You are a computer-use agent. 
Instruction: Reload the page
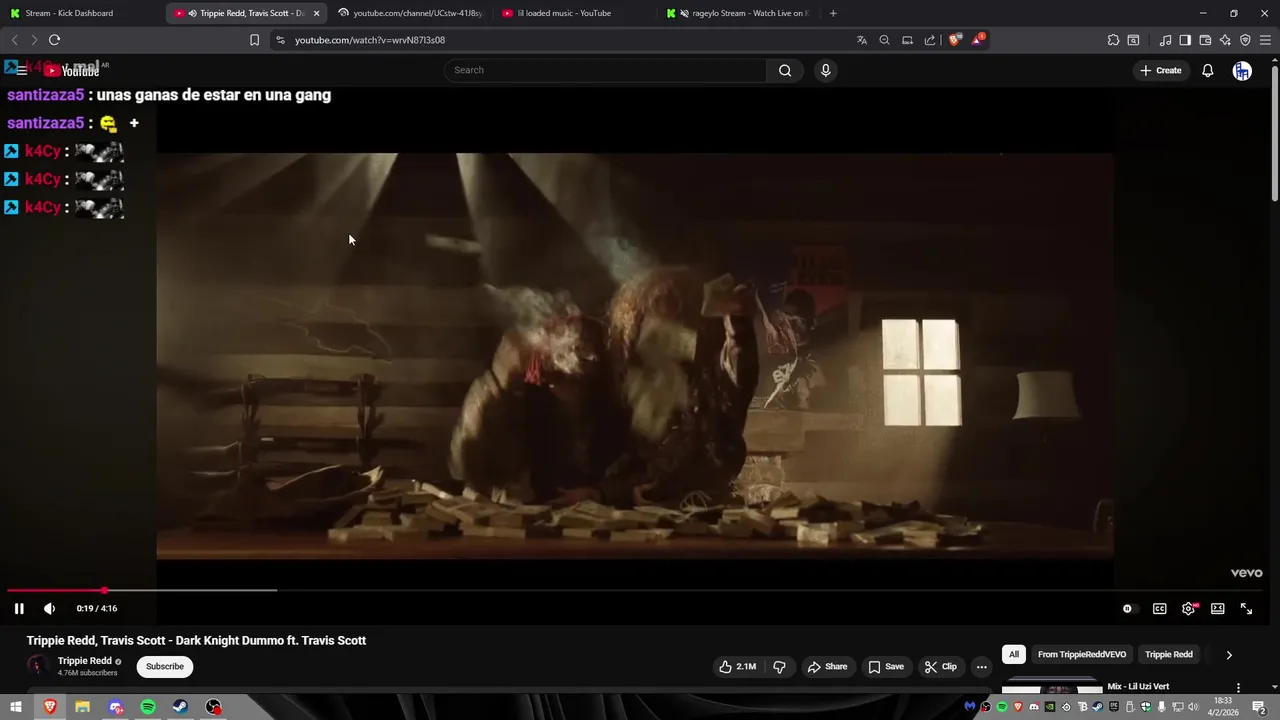pyautogui.click(x=54, y=40)
